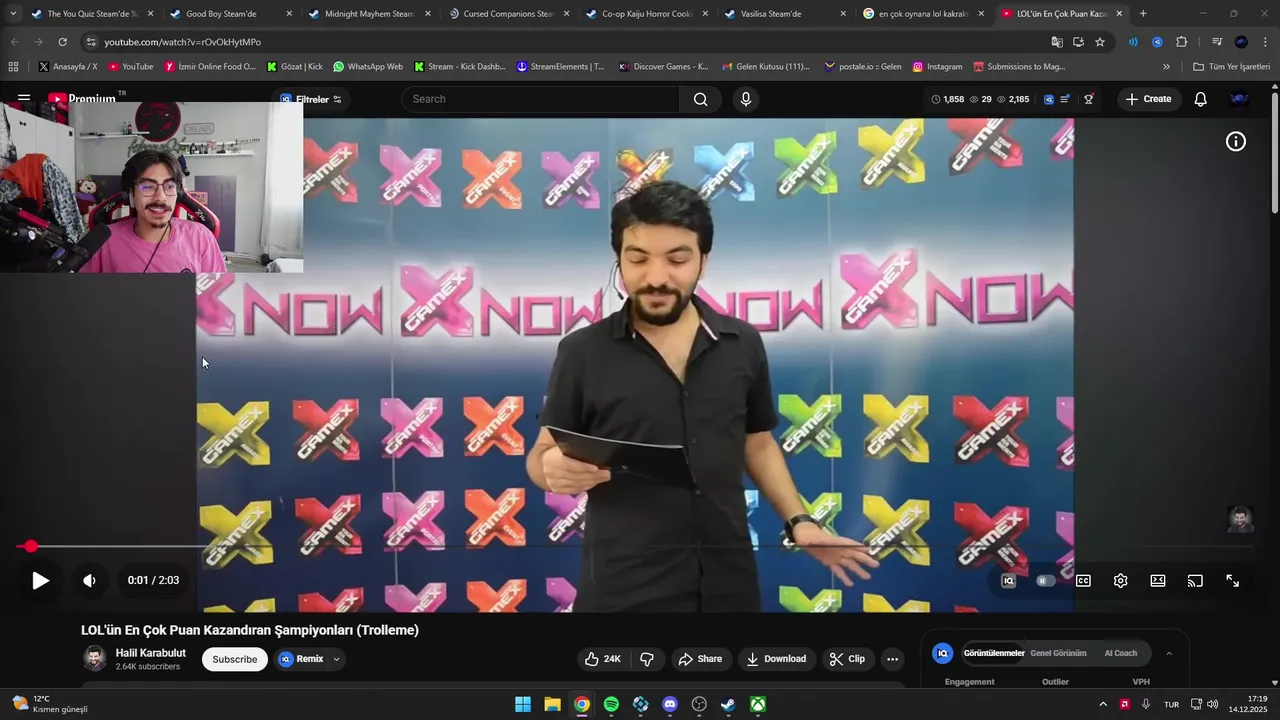The width and height of the screenshot is (1280, 720).
Task: Open Tüm Yer İşaretleri bookmarks folder
Action: [1231, 67]
